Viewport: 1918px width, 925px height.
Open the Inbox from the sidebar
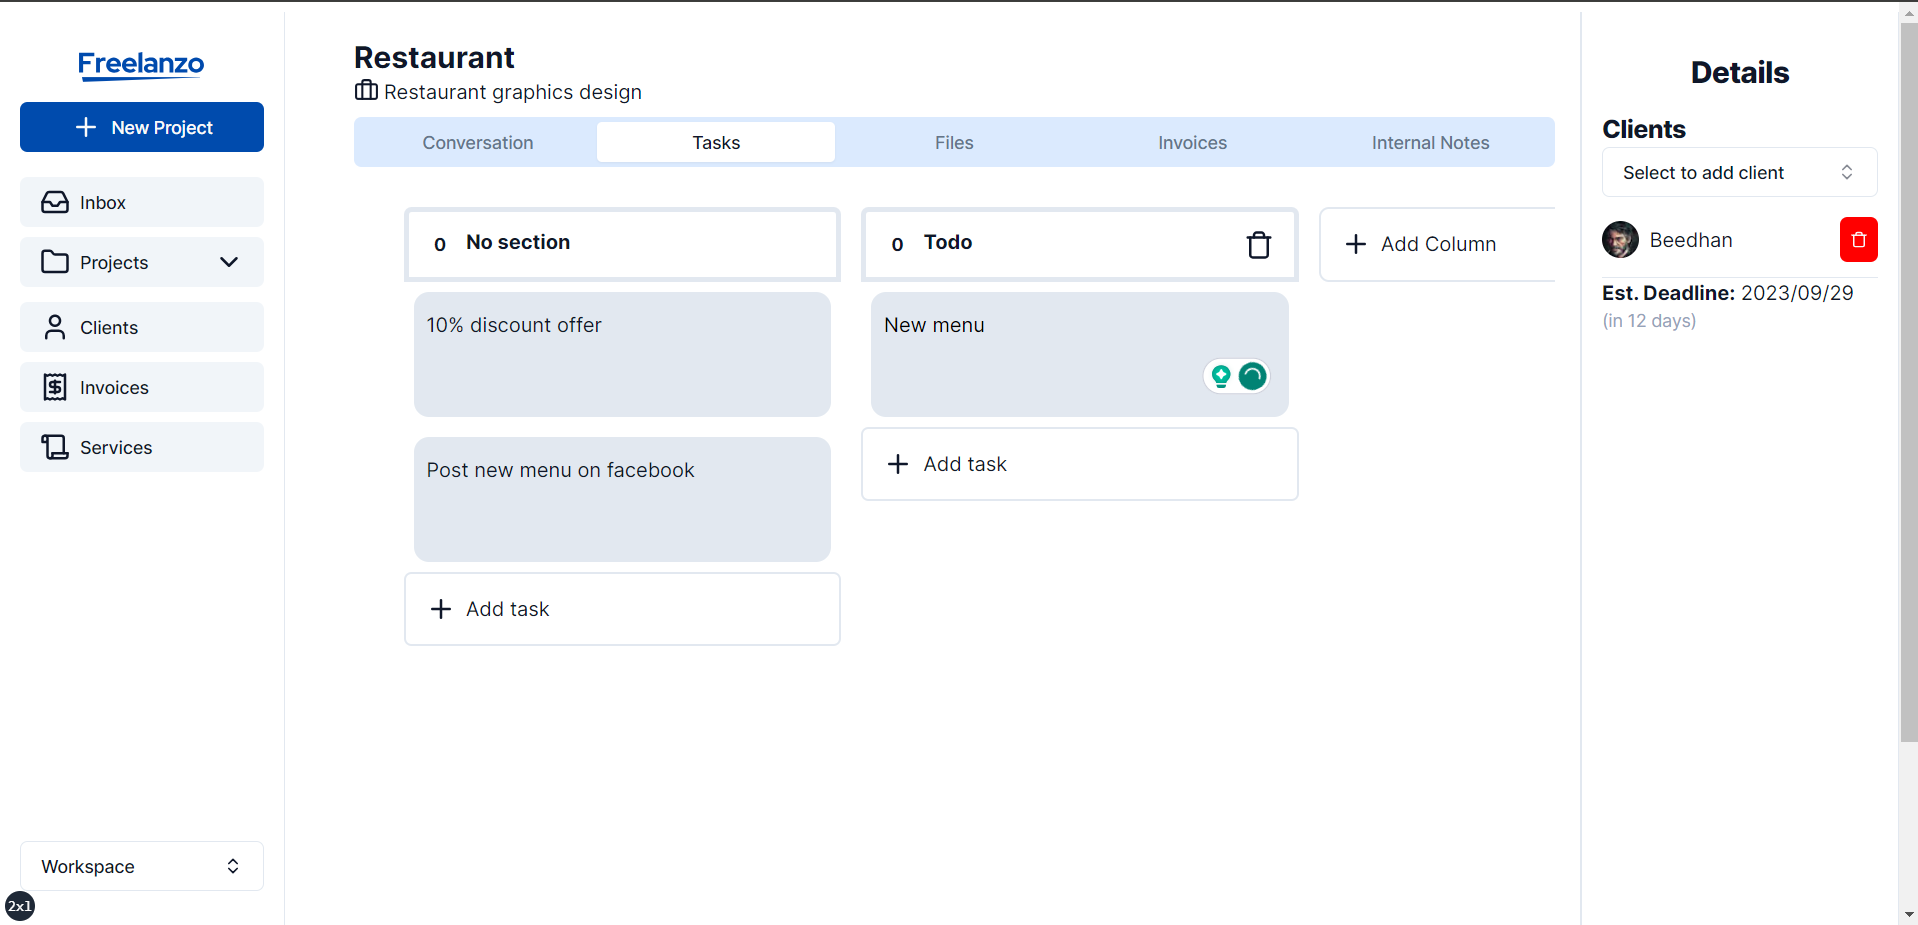click(142, 202)
